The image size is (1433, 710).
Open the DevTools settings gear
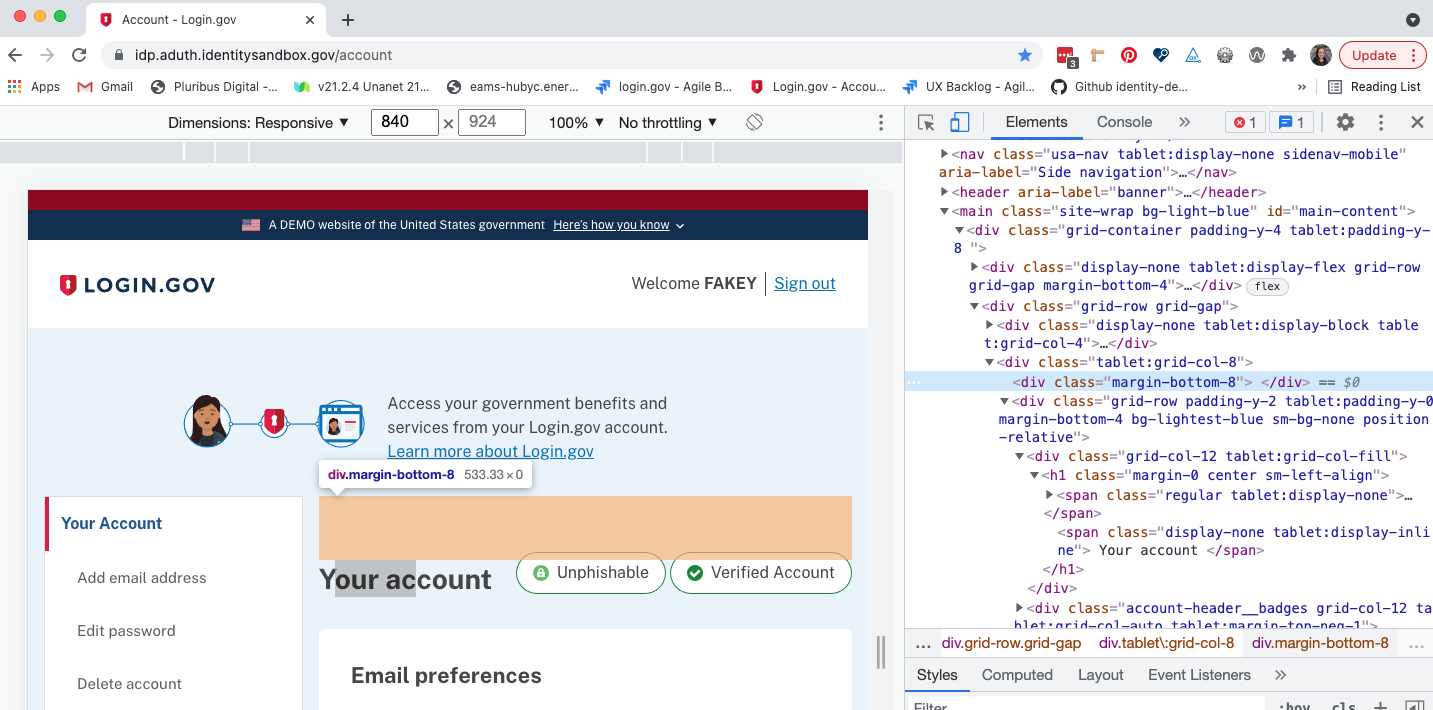(x=1345, y=122)
